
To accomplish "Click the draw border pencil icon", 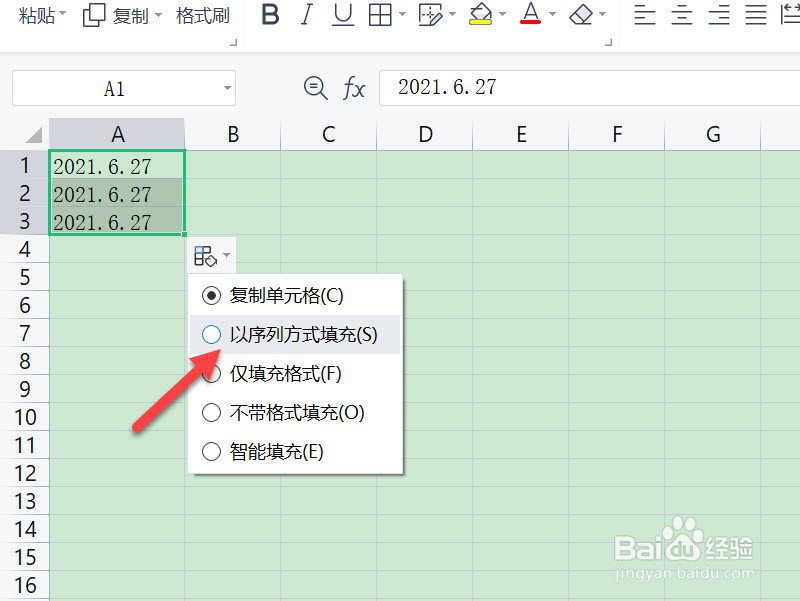I will coord(431,15).
